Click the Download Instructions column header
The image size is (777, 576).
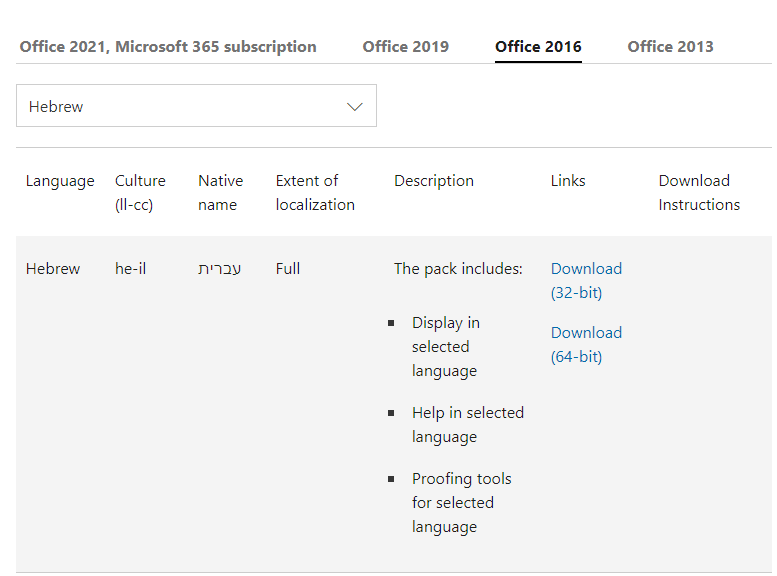[699, 192]
